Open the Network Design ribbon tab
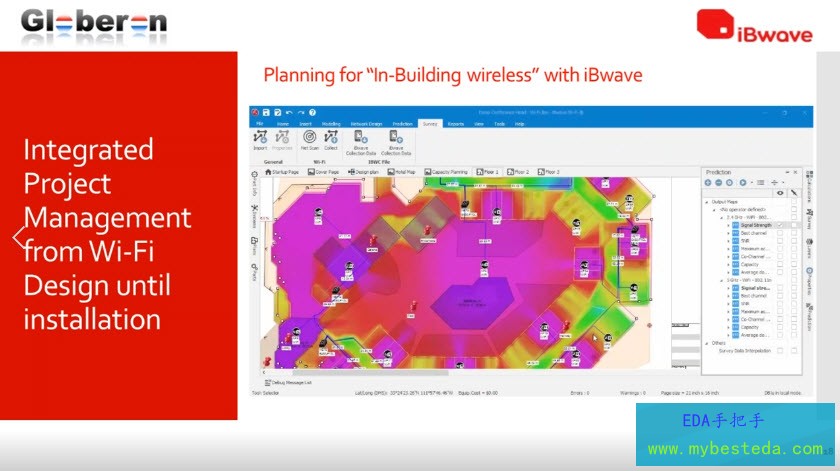840x471 pixels. click(x=366, y=123)
